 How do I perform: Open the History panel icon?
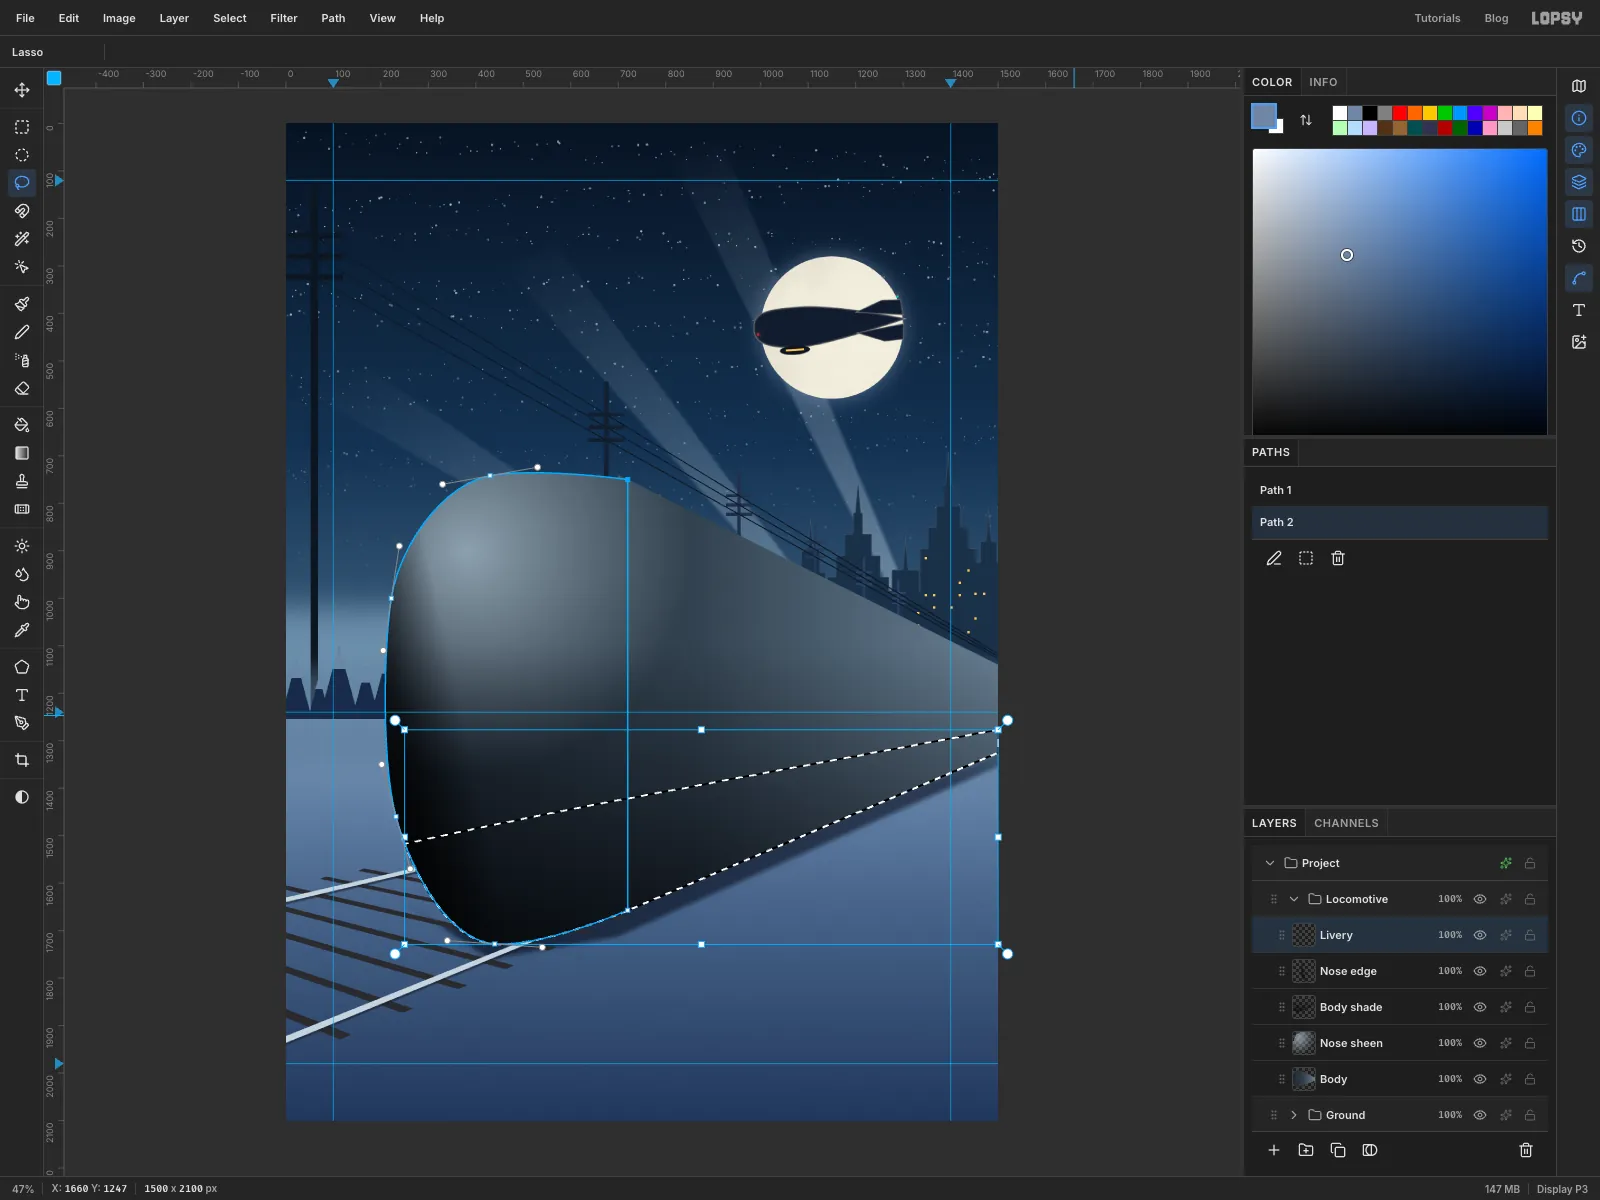tap(1579, 246)
